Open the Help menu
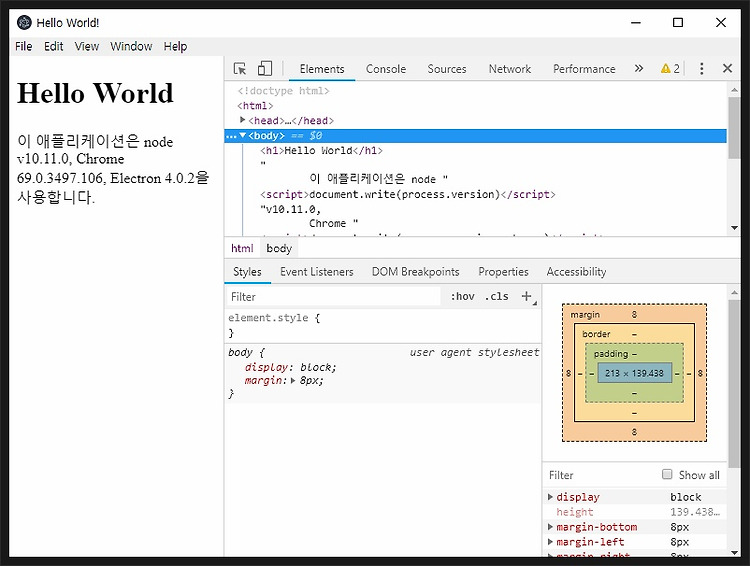 (175, 46)
